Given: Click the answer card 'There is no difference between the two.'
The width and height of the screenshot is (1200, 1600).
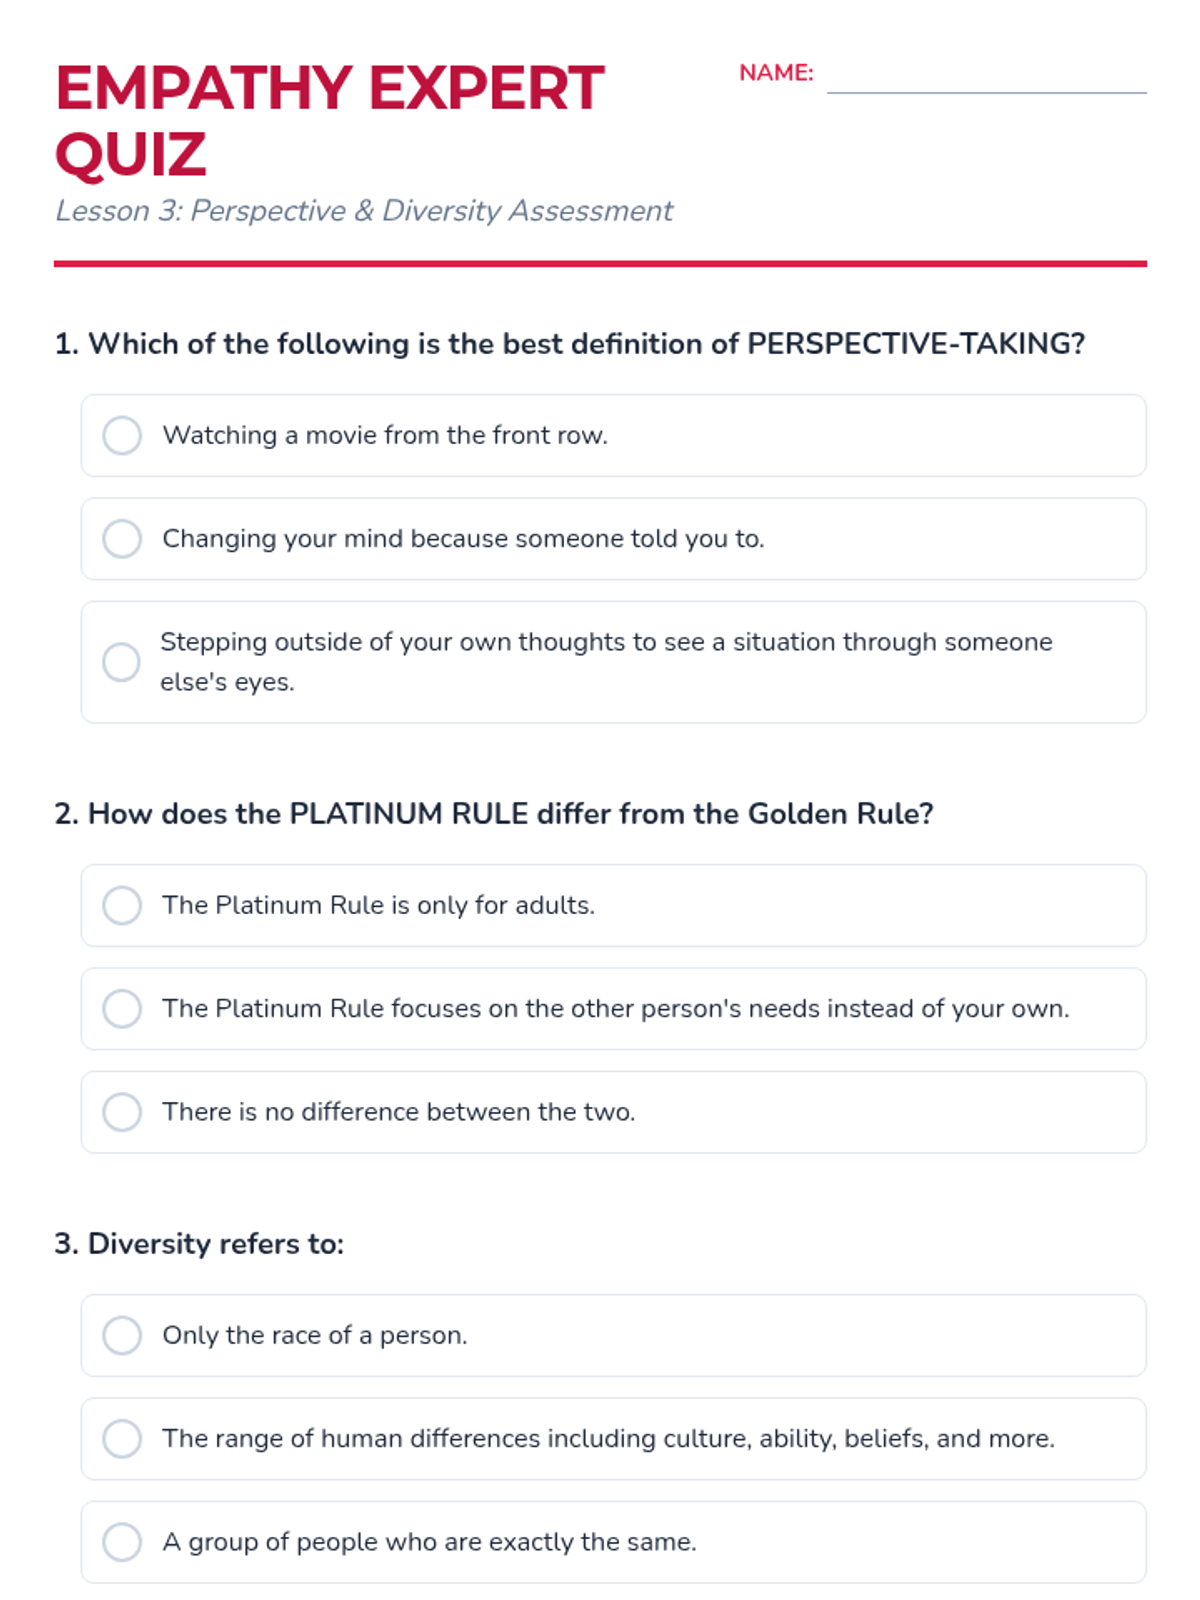Looking at the screenshot, I should (613, 1111).
